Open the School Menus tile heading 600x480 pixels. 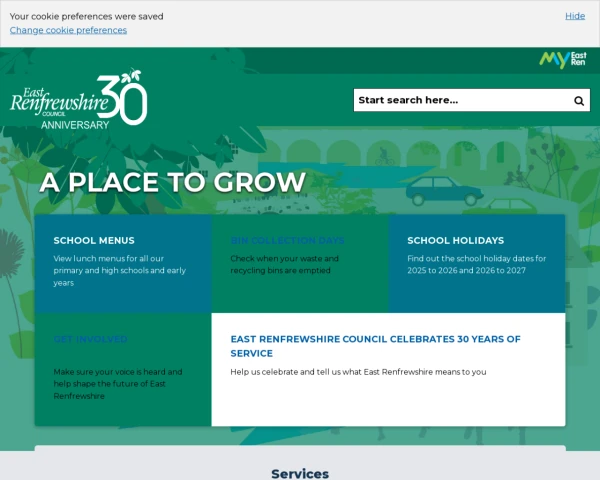point(94,240)
